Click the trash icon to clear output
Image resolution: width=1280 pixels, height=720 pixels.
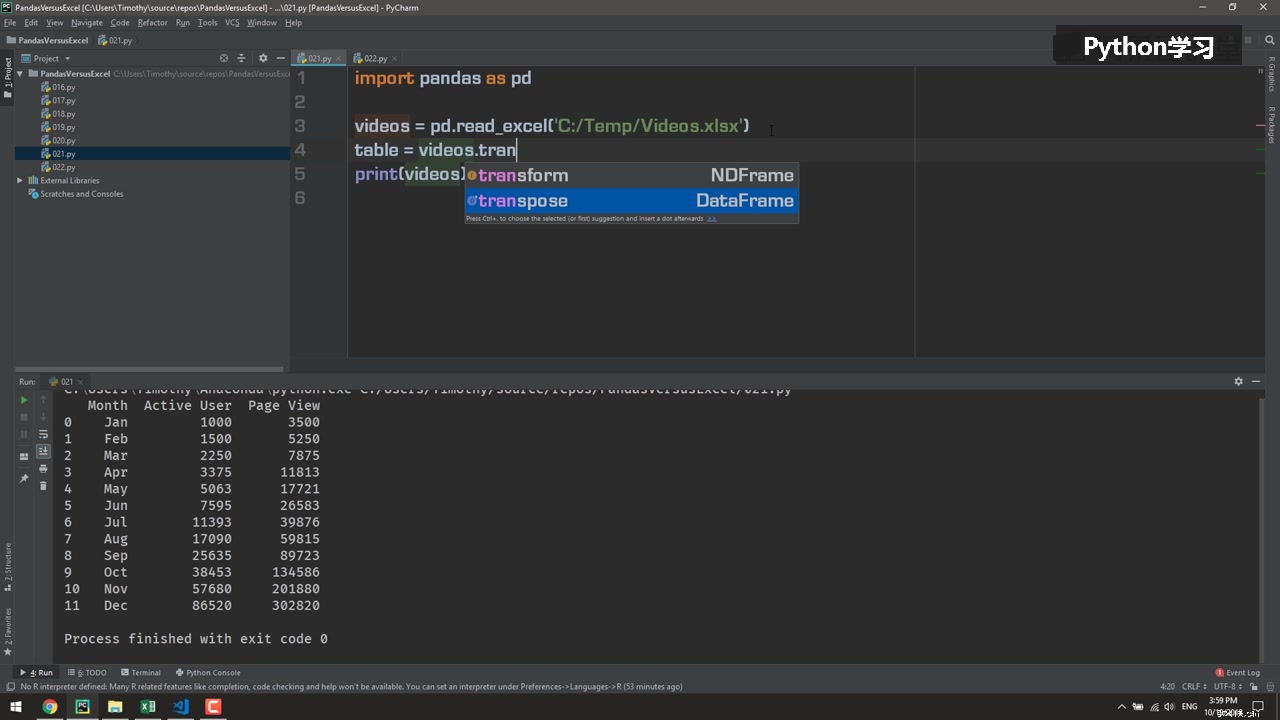pyautogui.click(x=43, y=486)
